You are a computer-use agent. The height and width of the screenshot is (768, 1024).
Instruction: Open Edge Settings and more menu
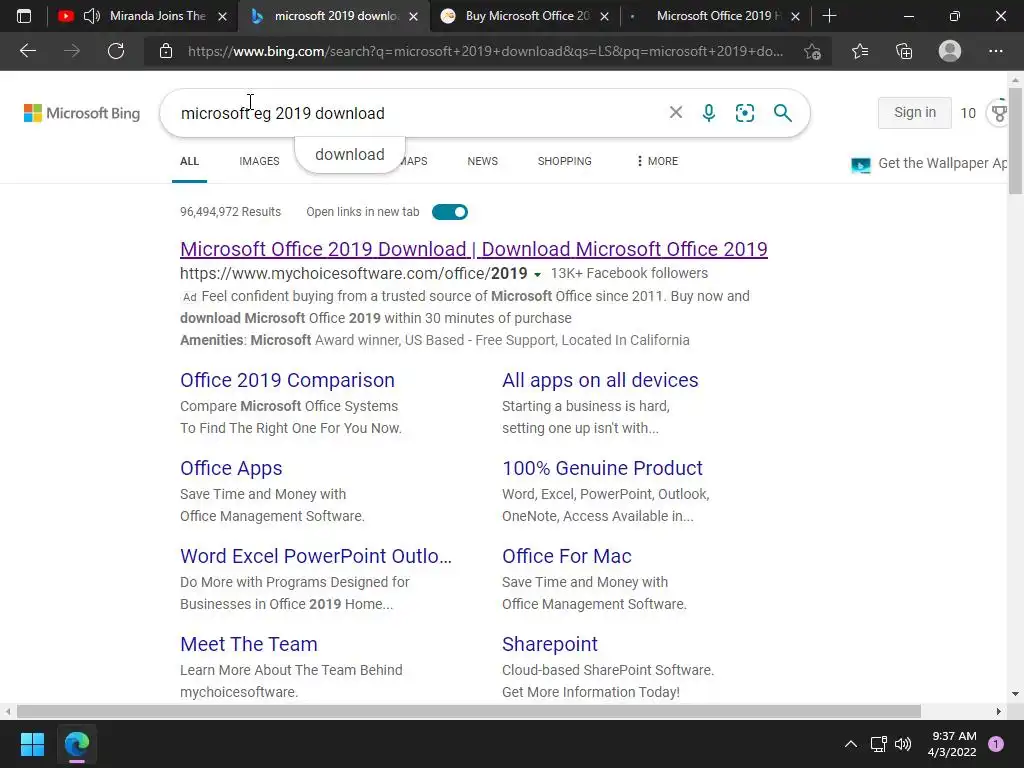pyautogui.click(x=995, y=51)
